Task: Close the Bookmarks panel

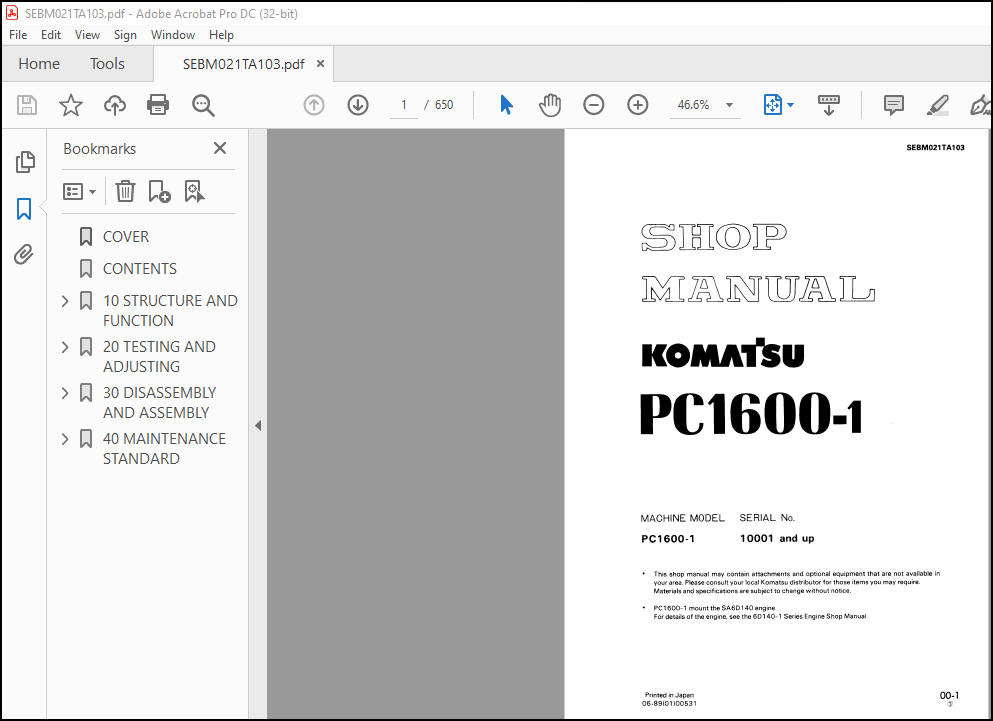Action: [220, 148]
